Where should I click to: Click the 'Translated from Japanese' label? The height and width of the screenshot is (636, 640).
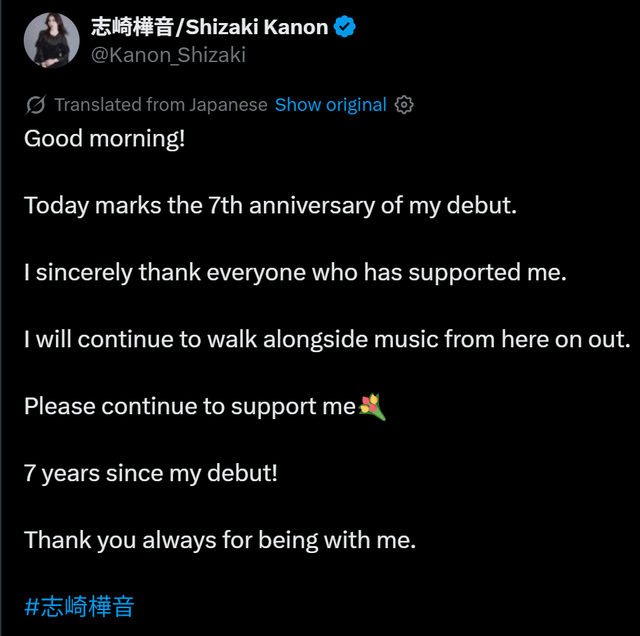click(161, 105)
